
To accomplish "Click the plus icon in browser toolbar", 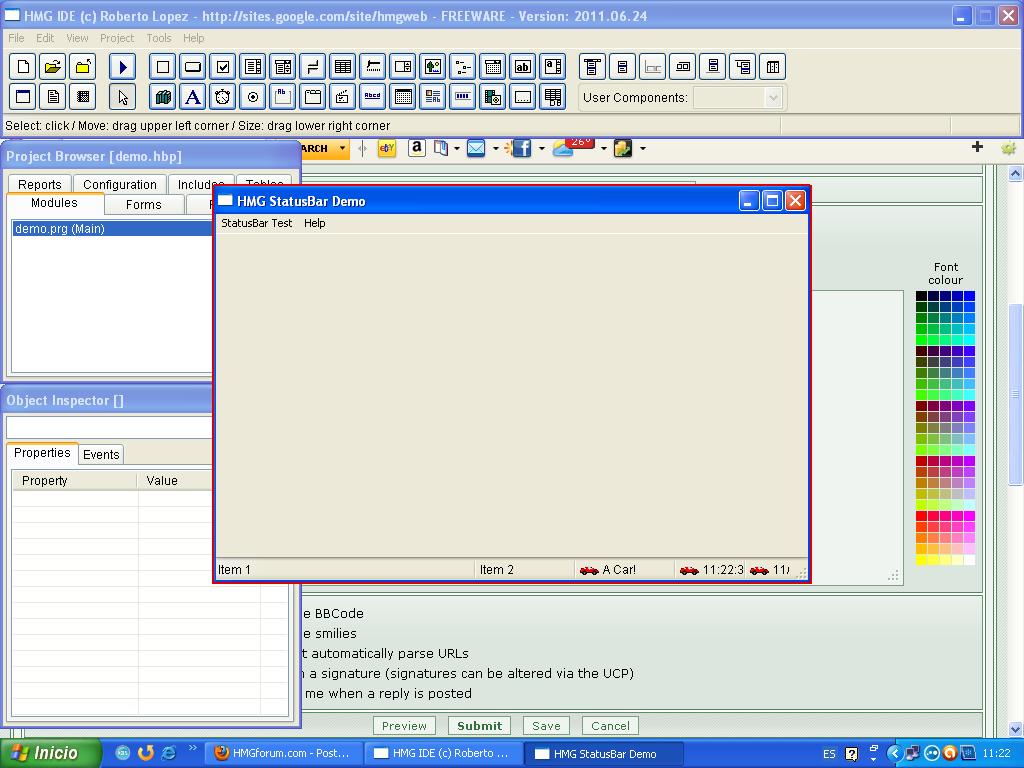I will click(977, 147).
